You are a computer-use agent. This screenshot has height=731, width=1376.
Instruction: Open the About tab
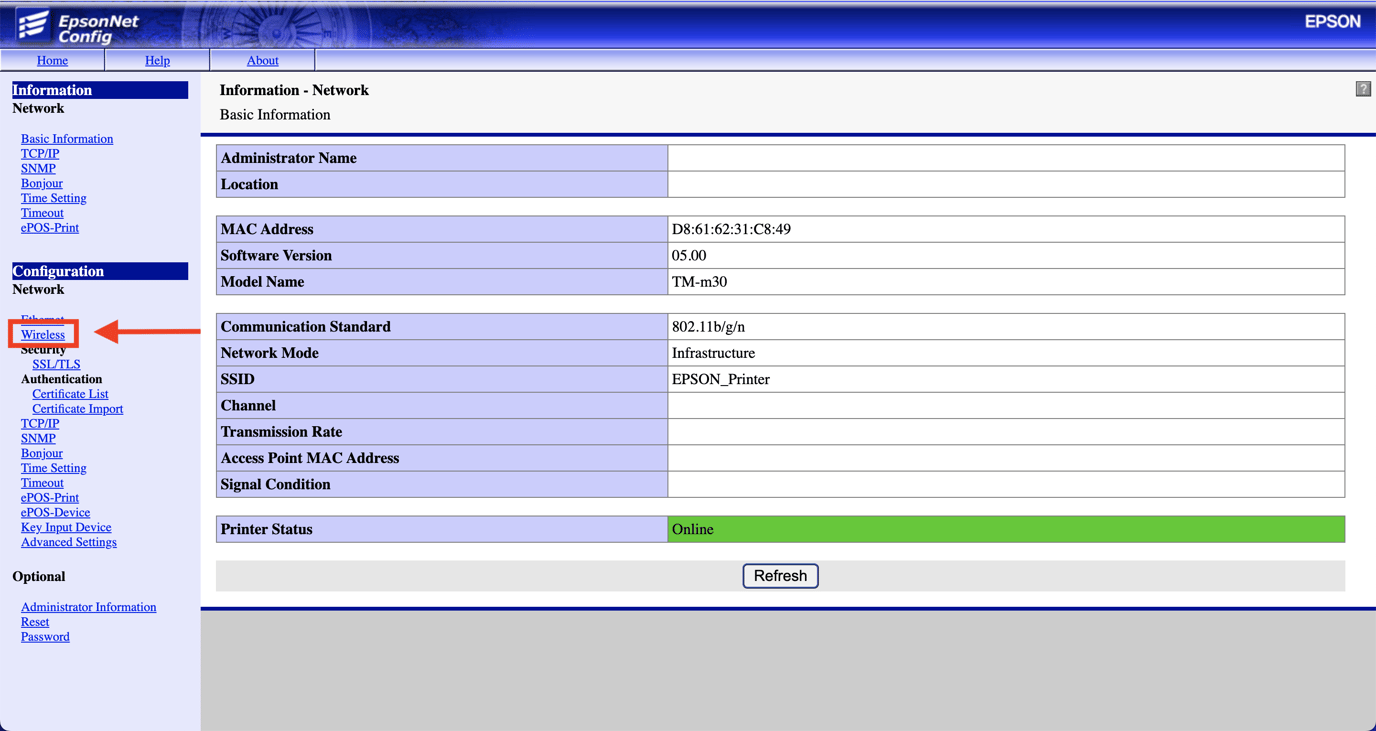click(262, 60)
